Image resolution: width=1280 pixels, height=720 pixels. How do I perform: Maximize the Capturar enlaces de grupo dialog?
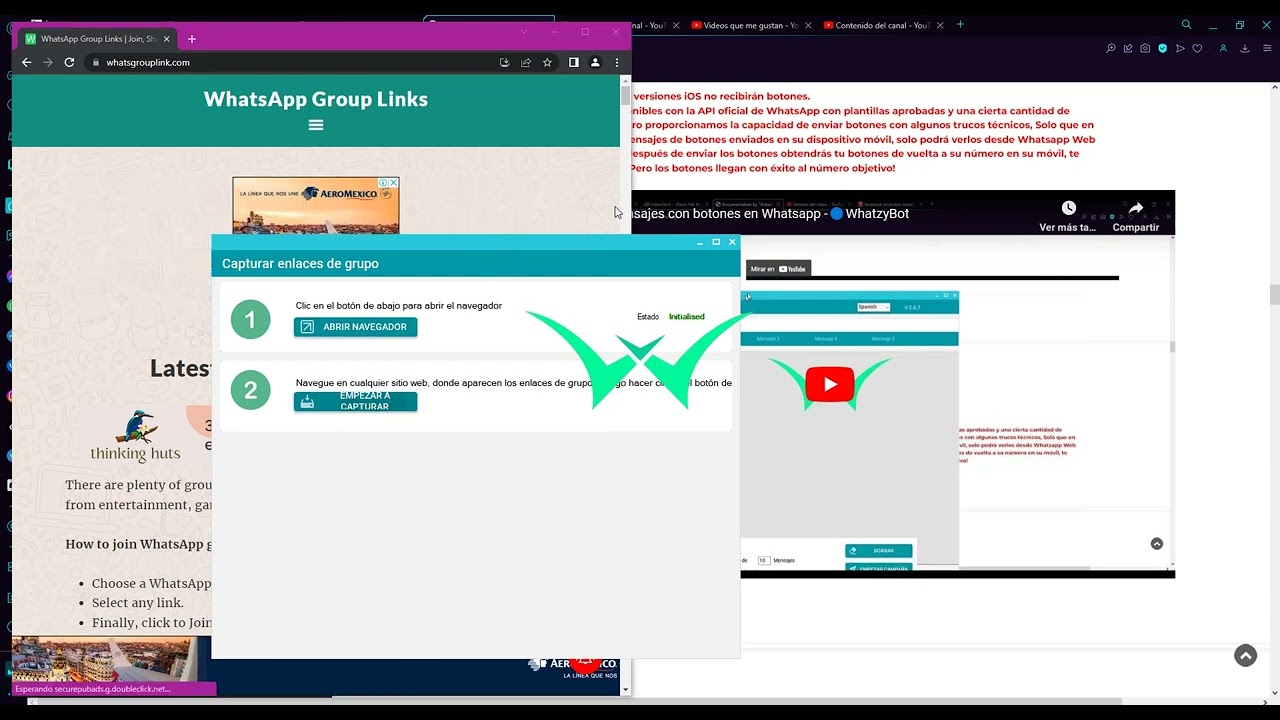click(716, 242)
